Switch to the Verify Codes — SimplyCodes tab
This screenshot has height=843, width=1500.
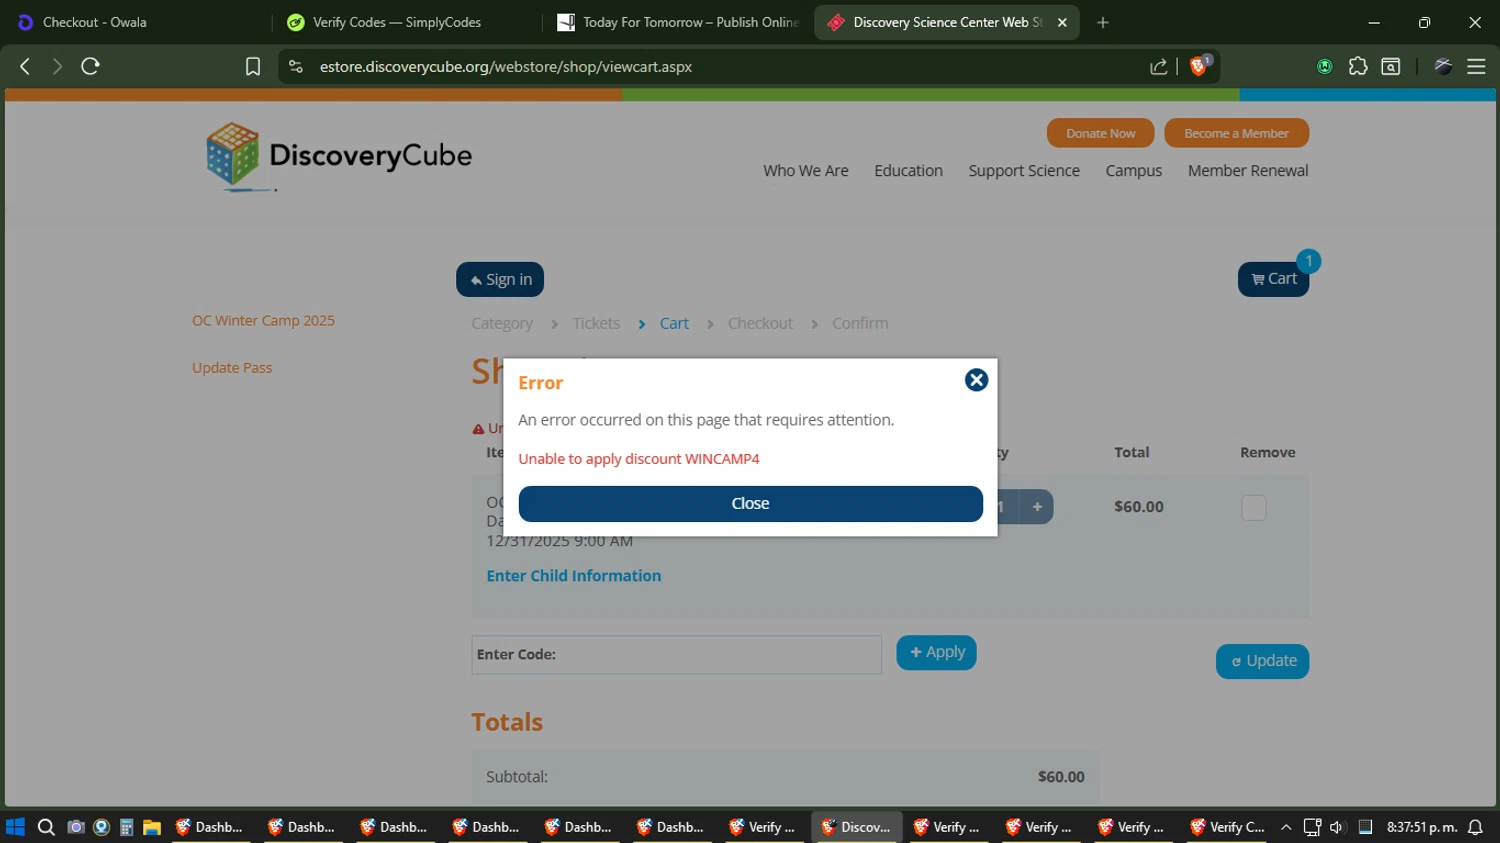pos(407,22)
